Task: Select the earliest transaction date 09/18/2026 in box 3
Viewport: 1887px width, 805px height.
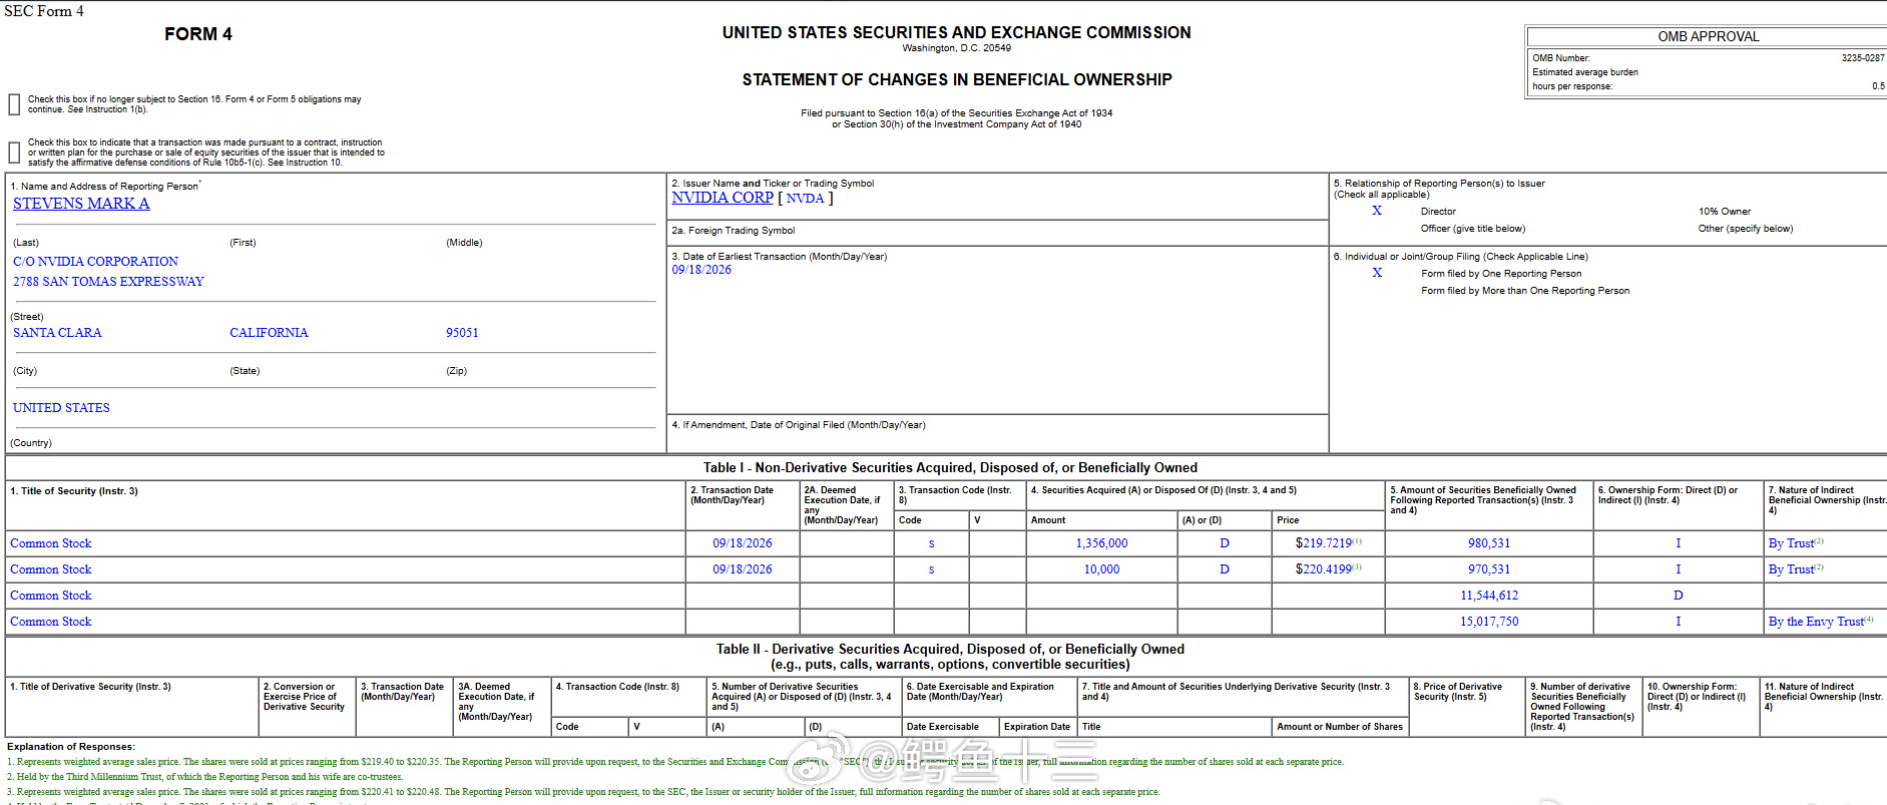Action: click(701, 270)
